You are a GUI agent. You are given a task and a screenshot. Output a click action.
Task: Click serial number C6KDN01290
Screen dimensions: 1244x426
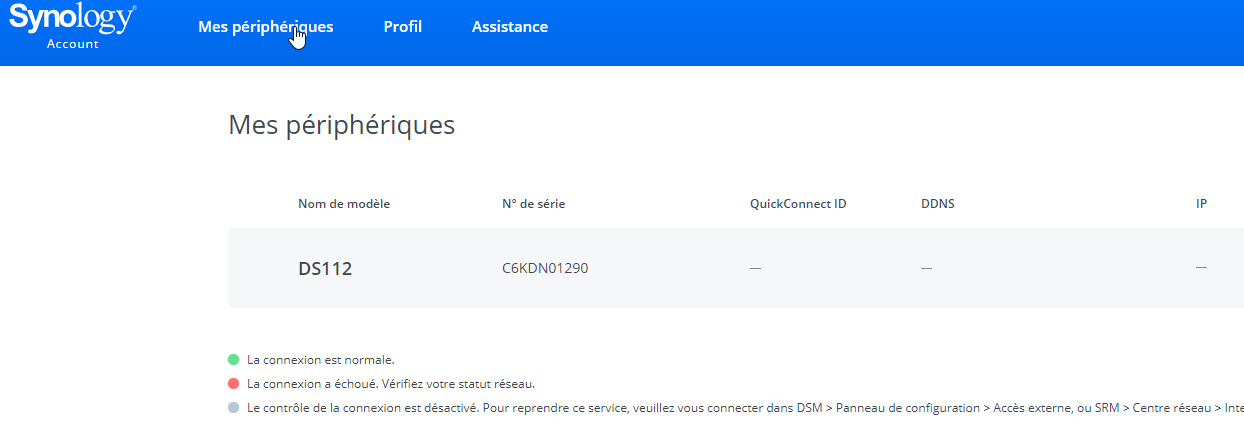click(545, 268)
